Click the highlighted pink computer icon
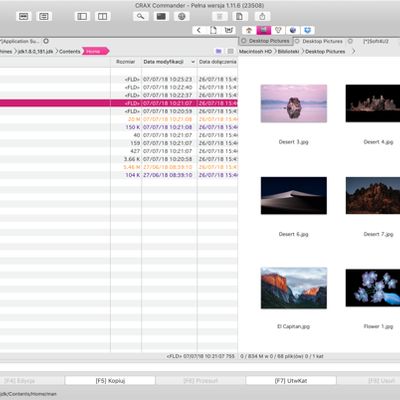 point(264,30)
